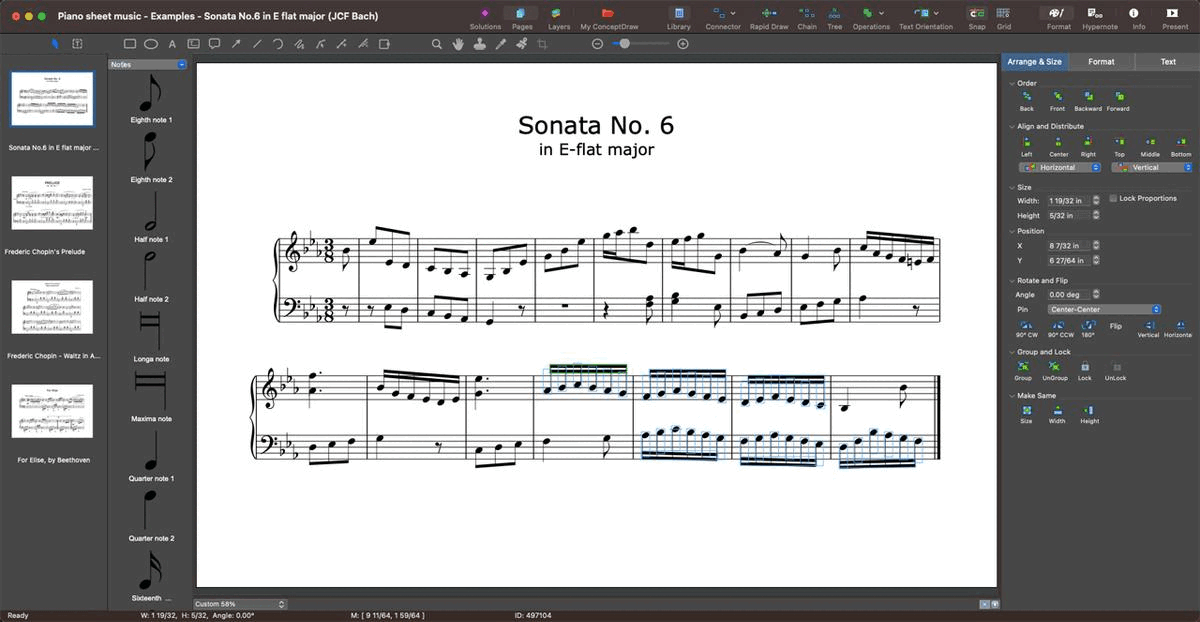Switch to the Text tab
Image resolution: width=1200 pixels, height=622 pixels.
click(x=1167, y=62)
